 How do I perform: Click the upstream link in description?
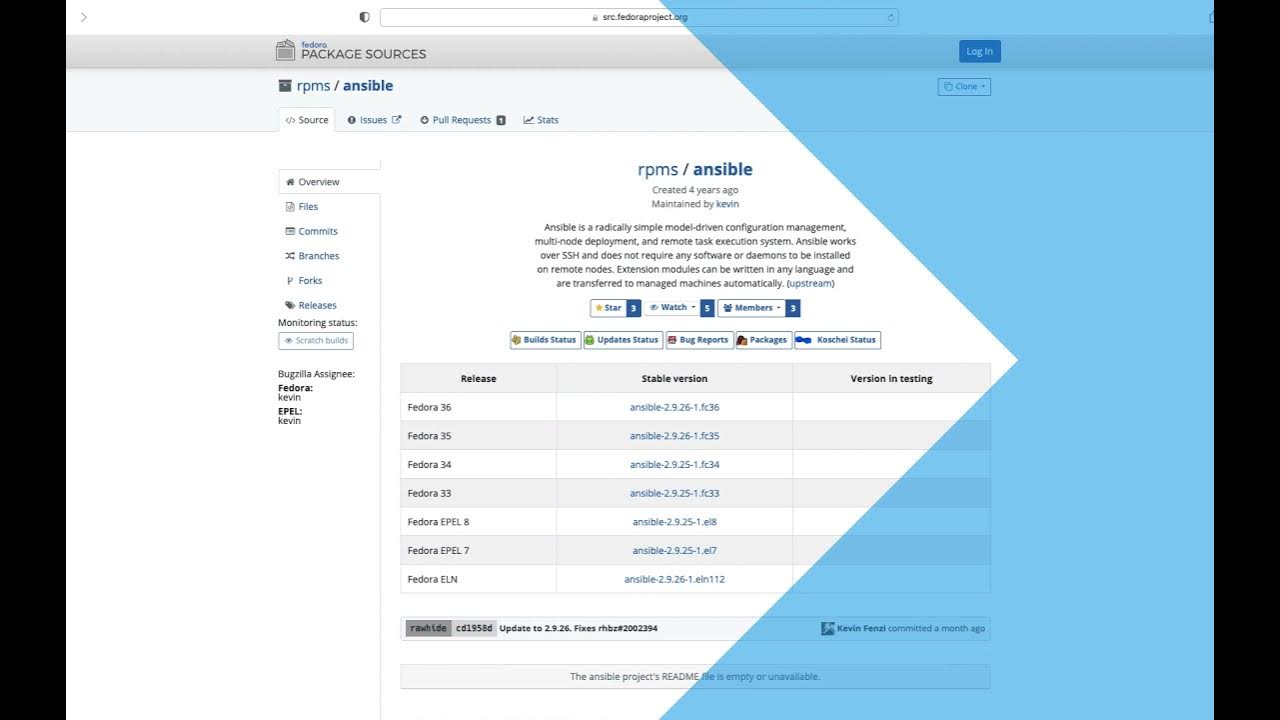coord(811,284)
